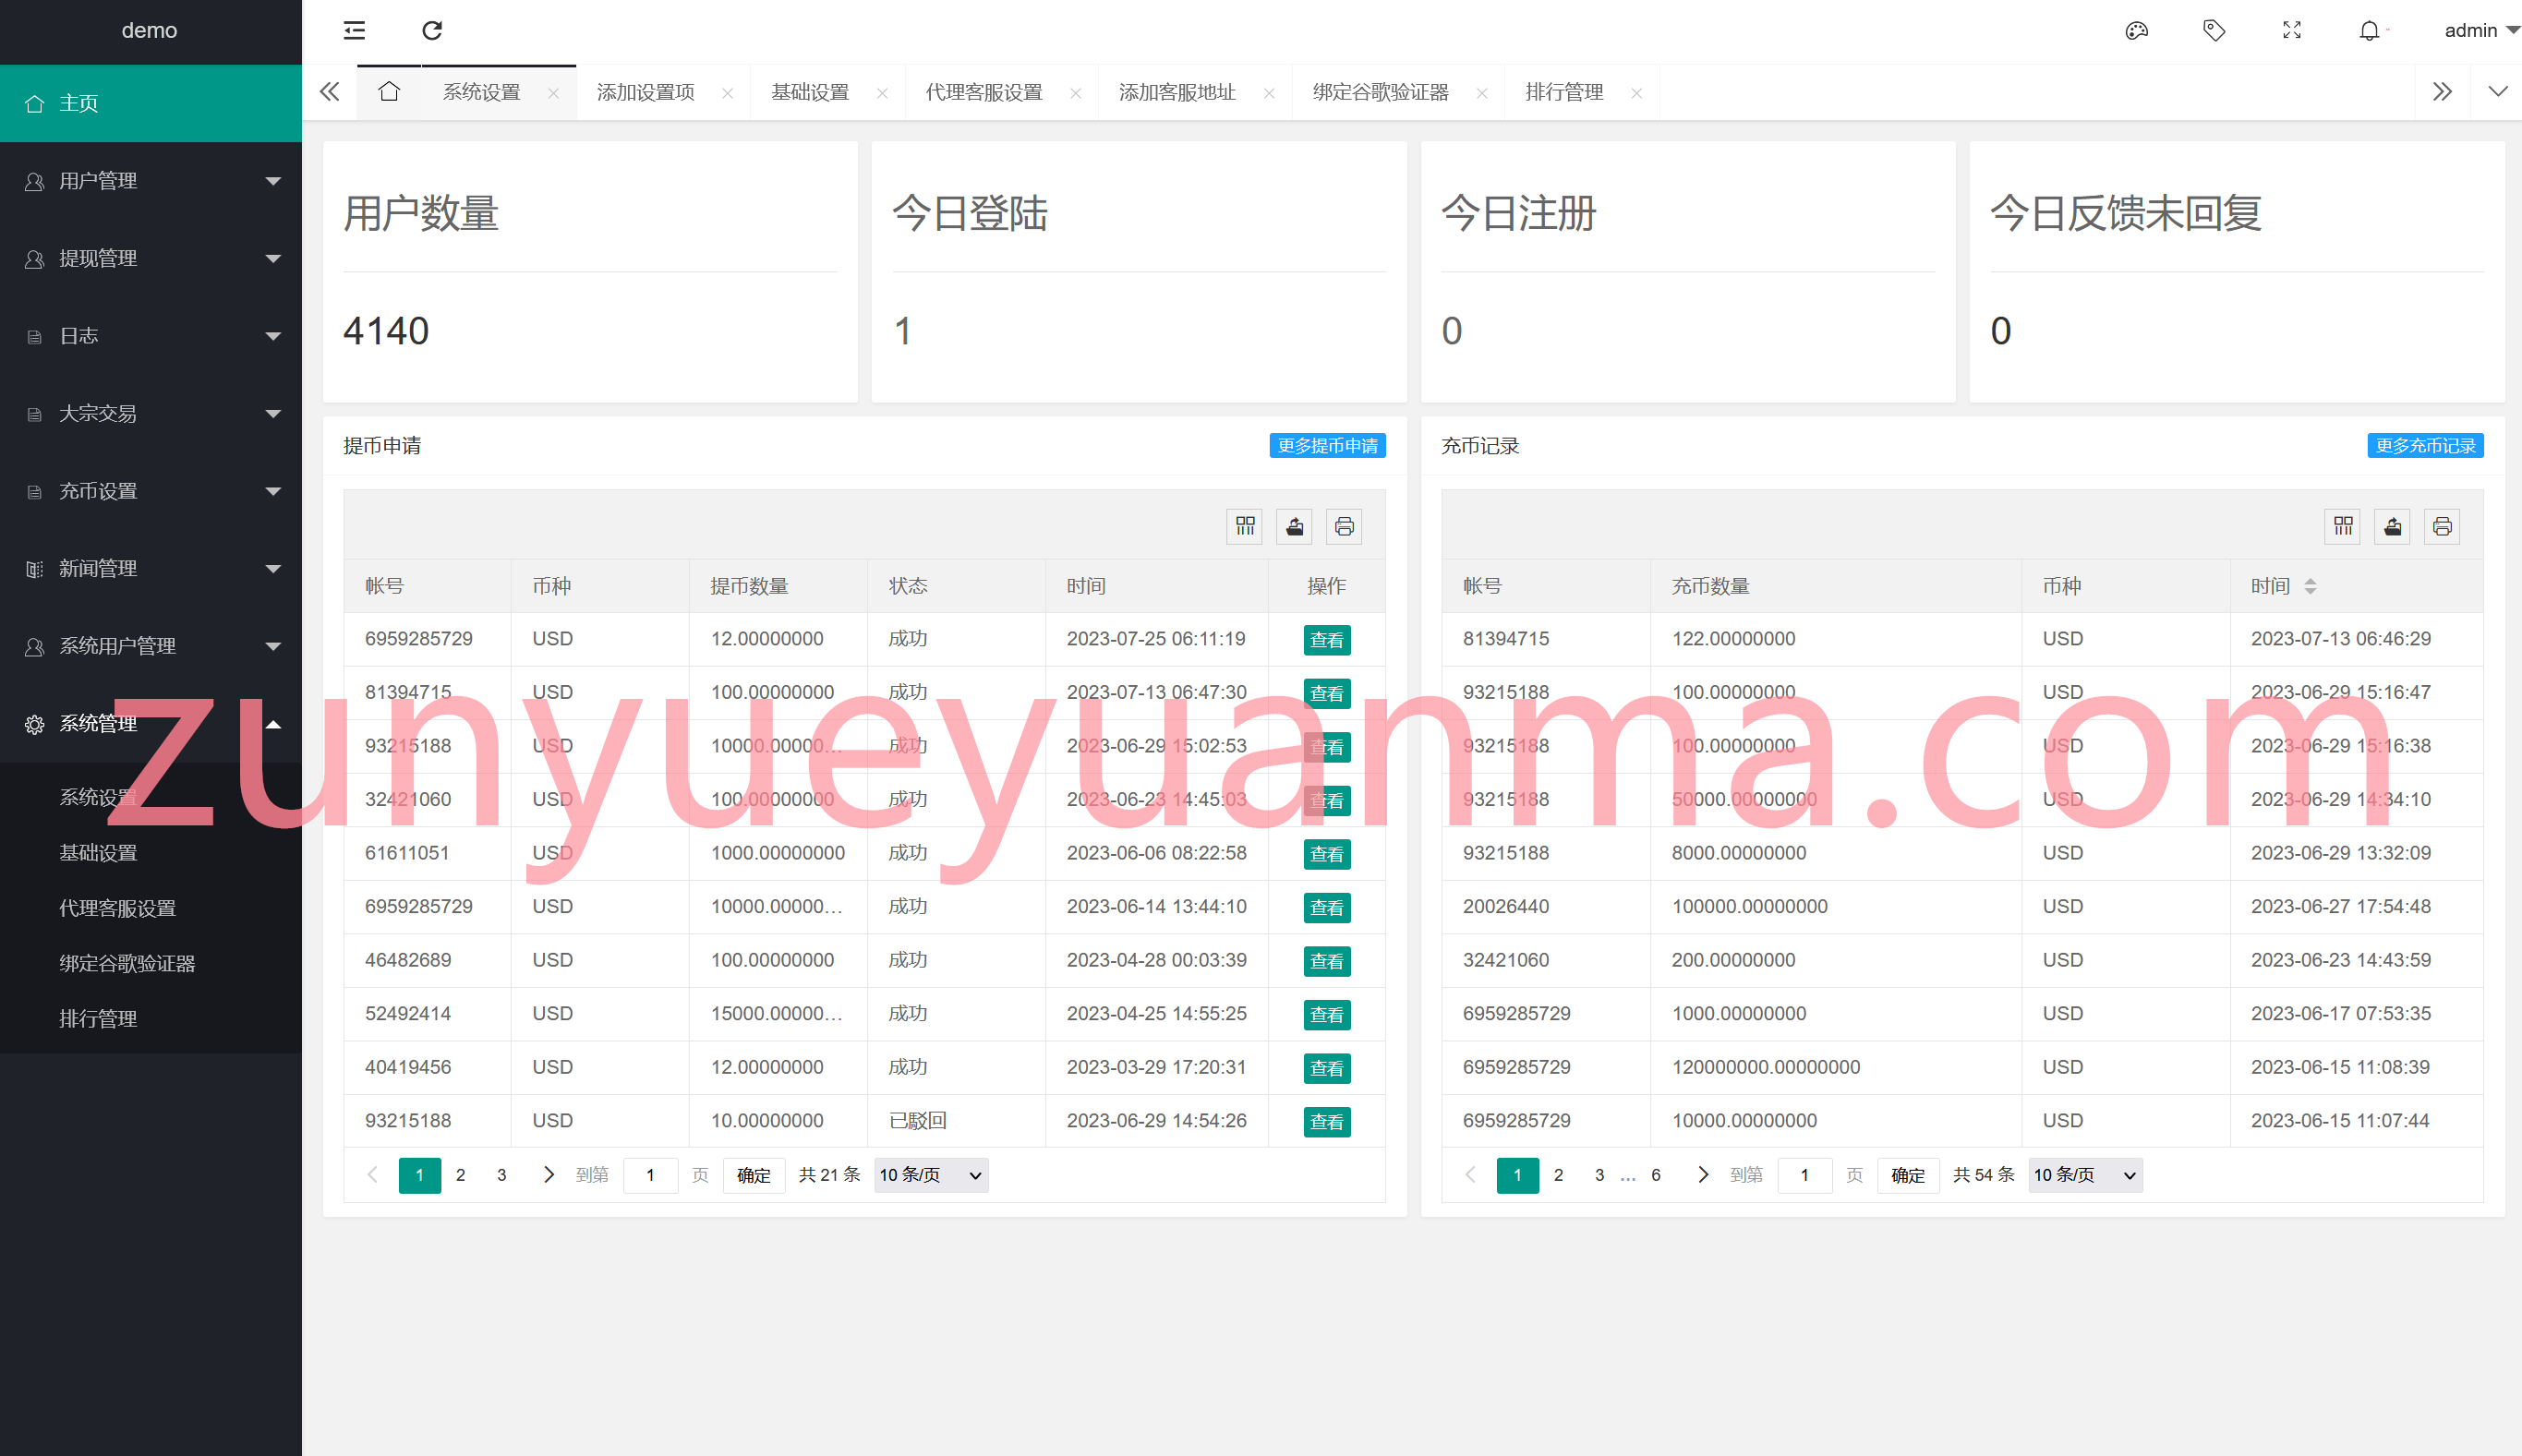Print the 提币申请 table
The height and width of the screenshot is (1456, 2522).
[x=1344, y=526]
